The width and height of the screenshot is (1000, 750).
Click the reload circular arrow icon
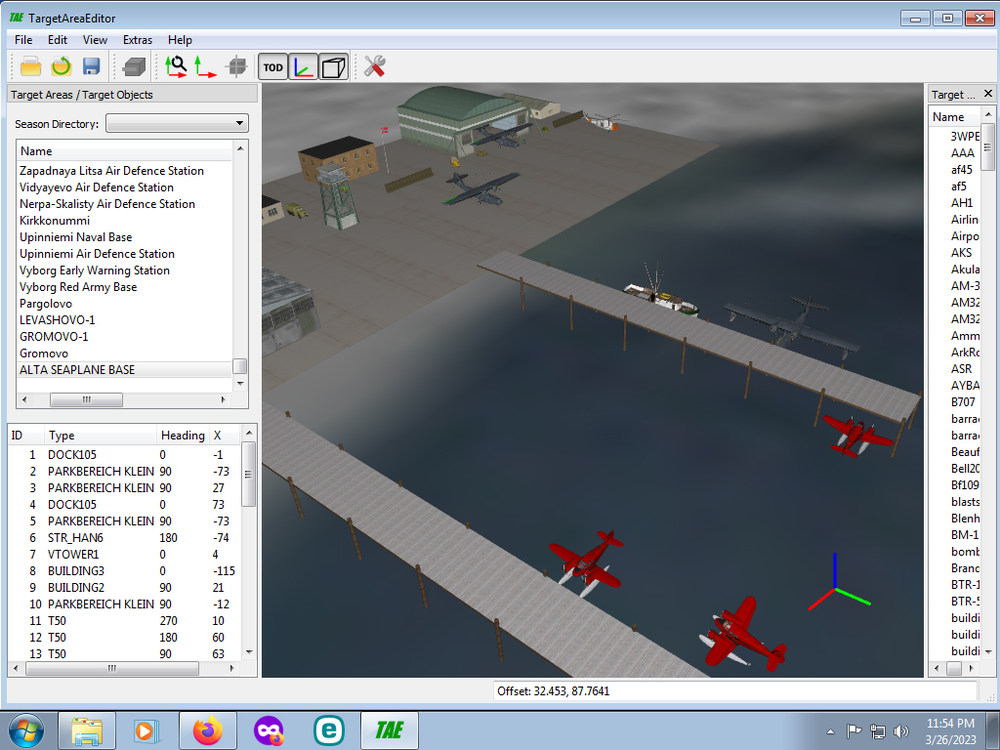pyautogui.click(x=61, y=66)
